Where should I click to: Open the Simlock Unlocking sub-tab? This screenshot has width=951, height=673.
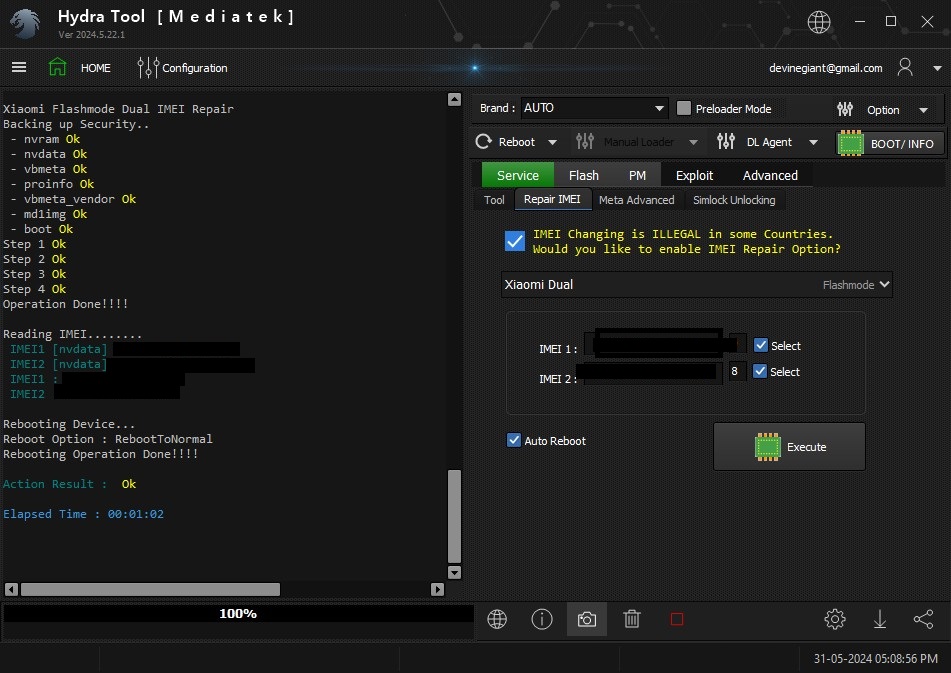734,199
